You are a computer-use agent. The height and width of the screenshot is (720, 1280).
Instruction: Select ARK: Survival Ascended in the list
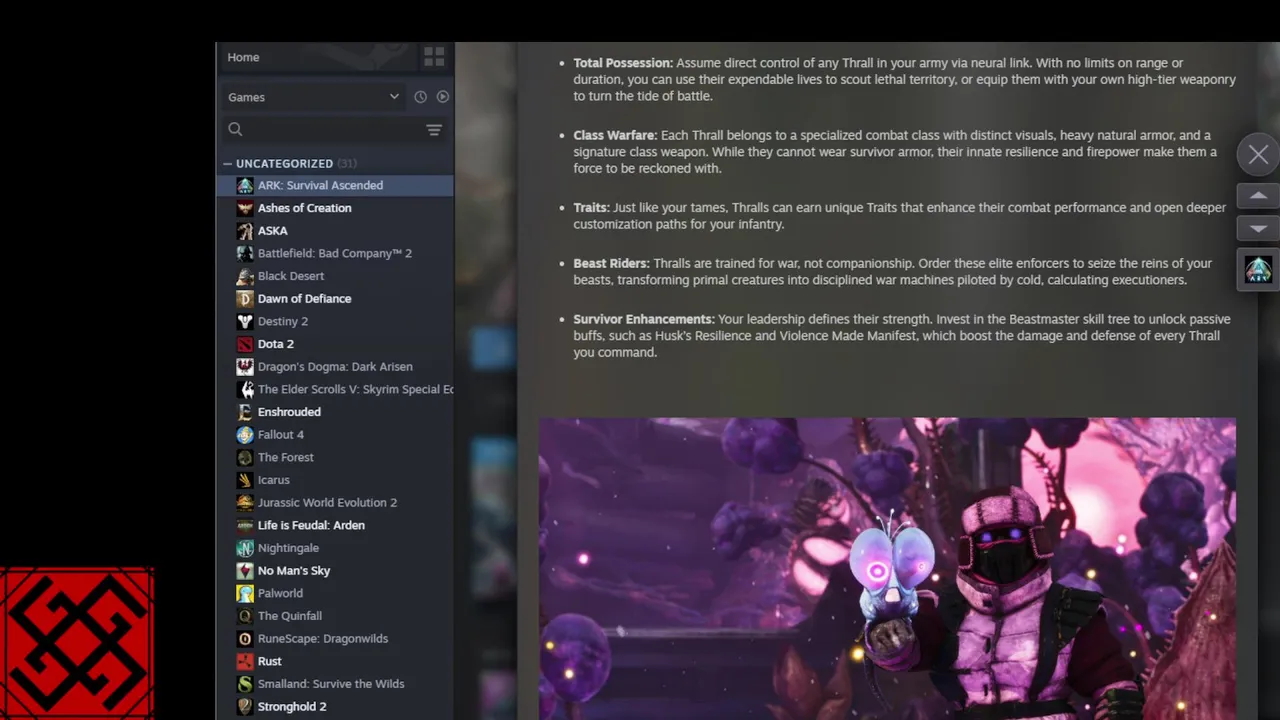[x=335, y=185]
